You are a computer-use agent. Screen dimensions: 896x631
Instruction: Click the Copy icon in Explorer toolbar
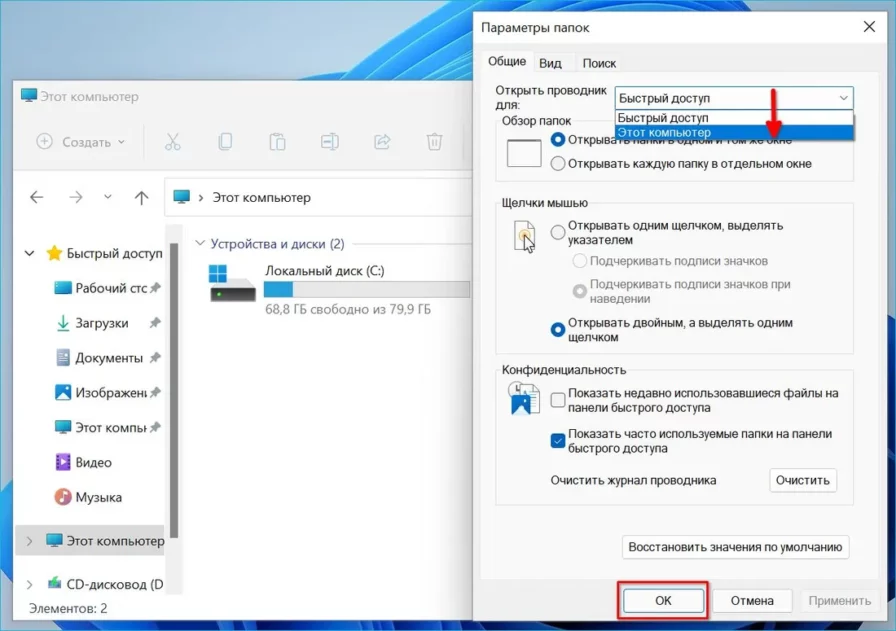[x=225, y=142]
